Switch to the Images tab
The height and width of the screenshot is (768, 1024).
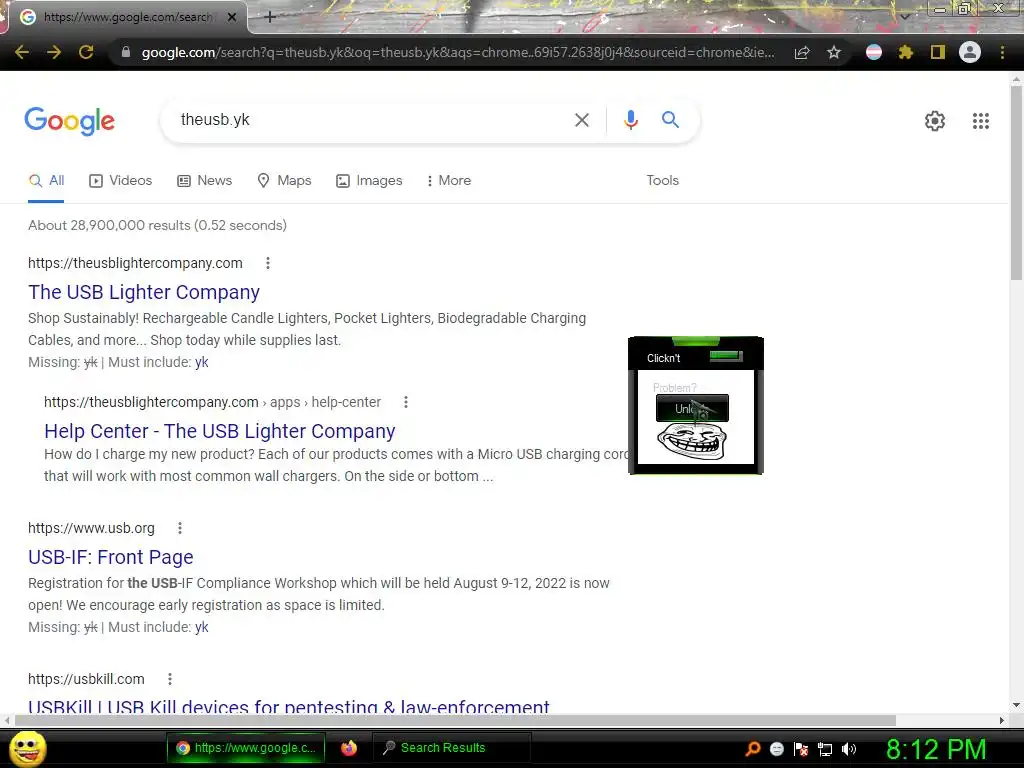369,180
